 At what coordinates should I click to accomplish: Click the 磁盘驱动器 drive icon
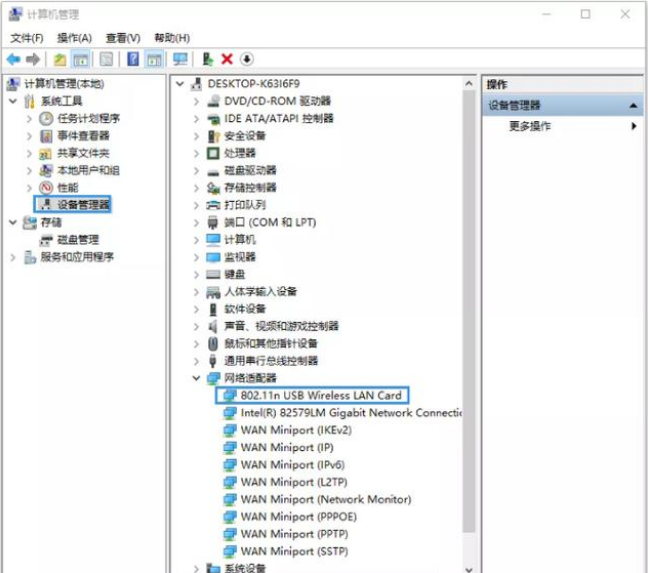[213, 171]
